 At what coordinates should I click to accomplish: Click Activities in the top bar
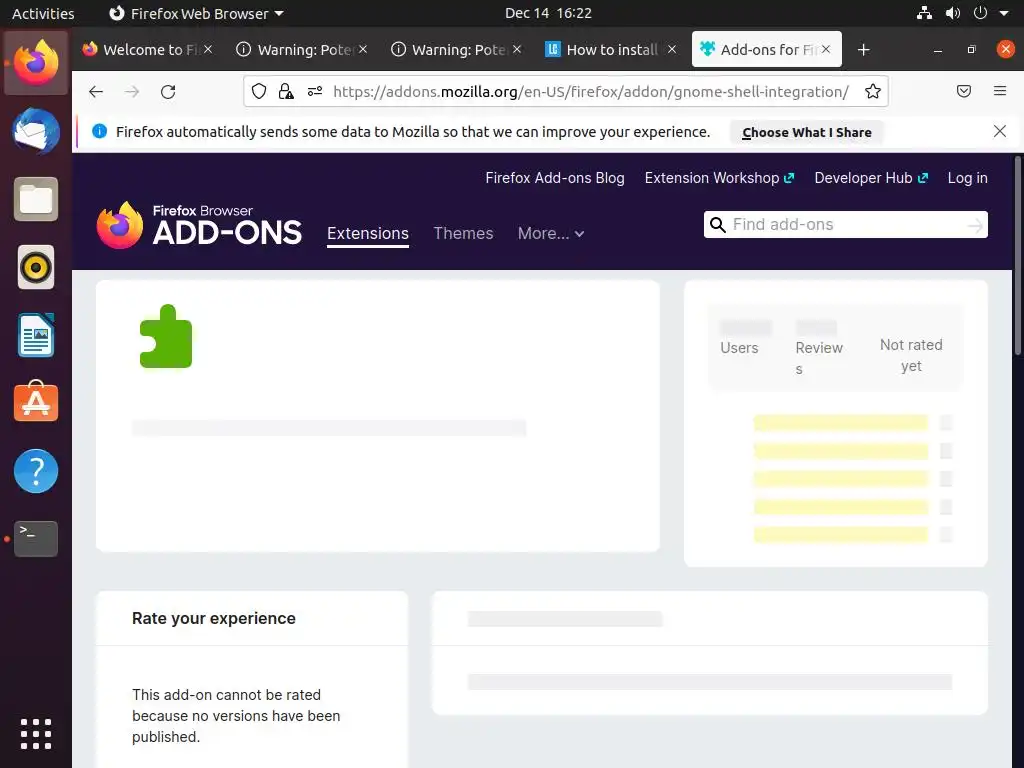point(43,13)
